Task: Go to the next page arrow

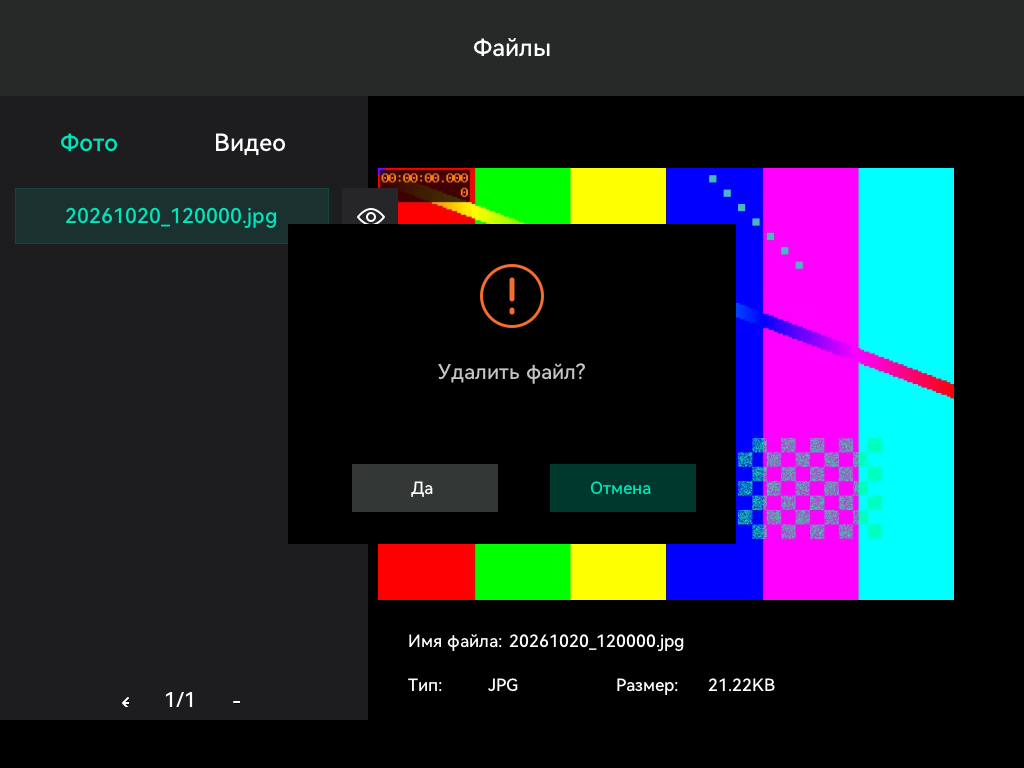Action: click(236, 701)
